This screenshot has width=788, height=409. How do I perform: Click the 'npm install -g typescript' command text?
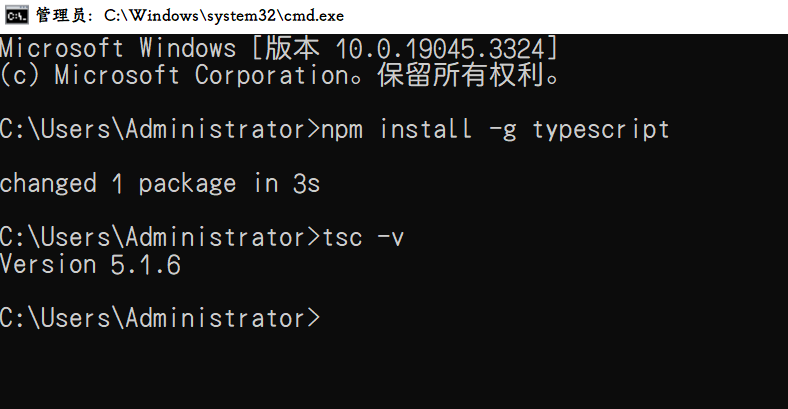pos(496,129)
